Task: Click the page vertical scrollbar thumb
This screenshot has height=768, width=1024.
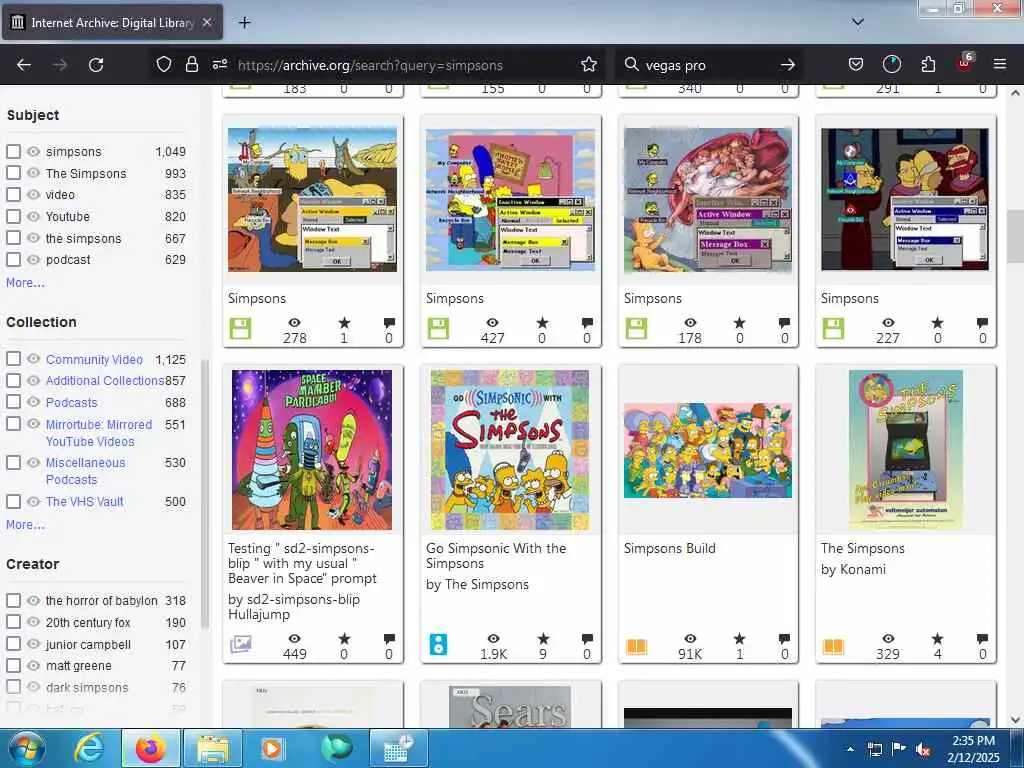Action: pyautogui.click(x=1015, y=236)
